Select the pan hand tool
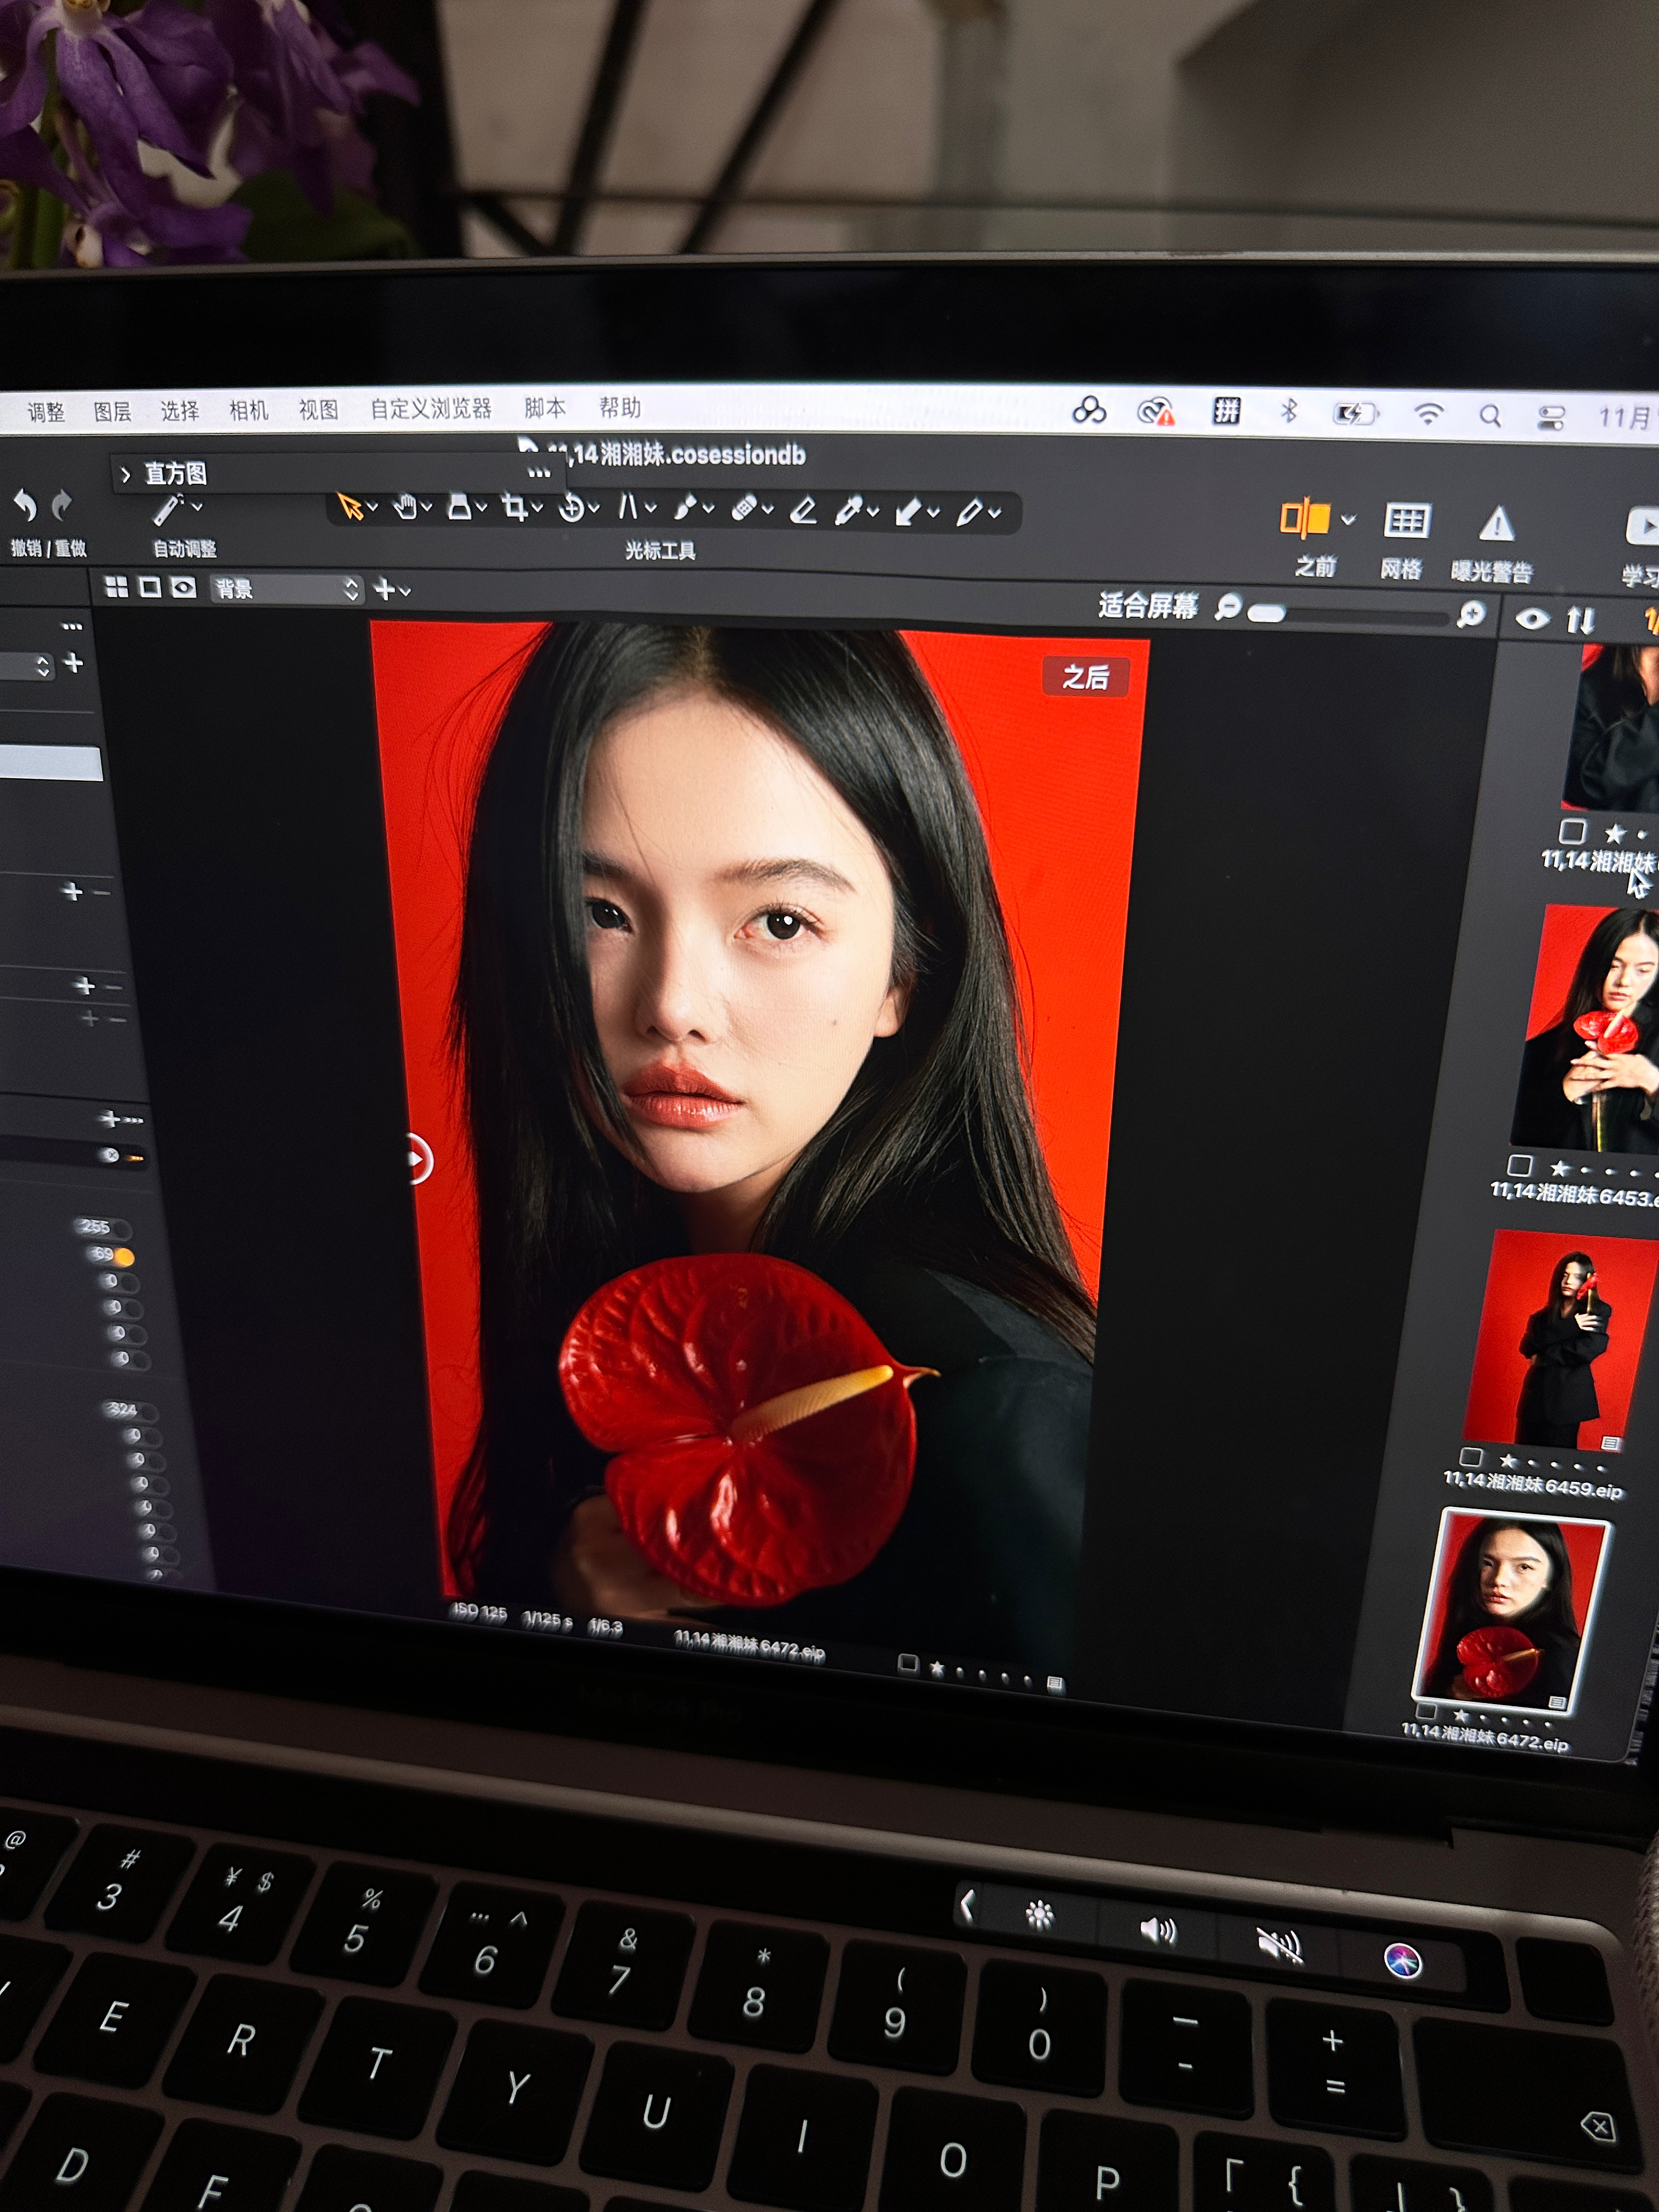This screenshot has height=2212, width=1659. pos(405,508)
